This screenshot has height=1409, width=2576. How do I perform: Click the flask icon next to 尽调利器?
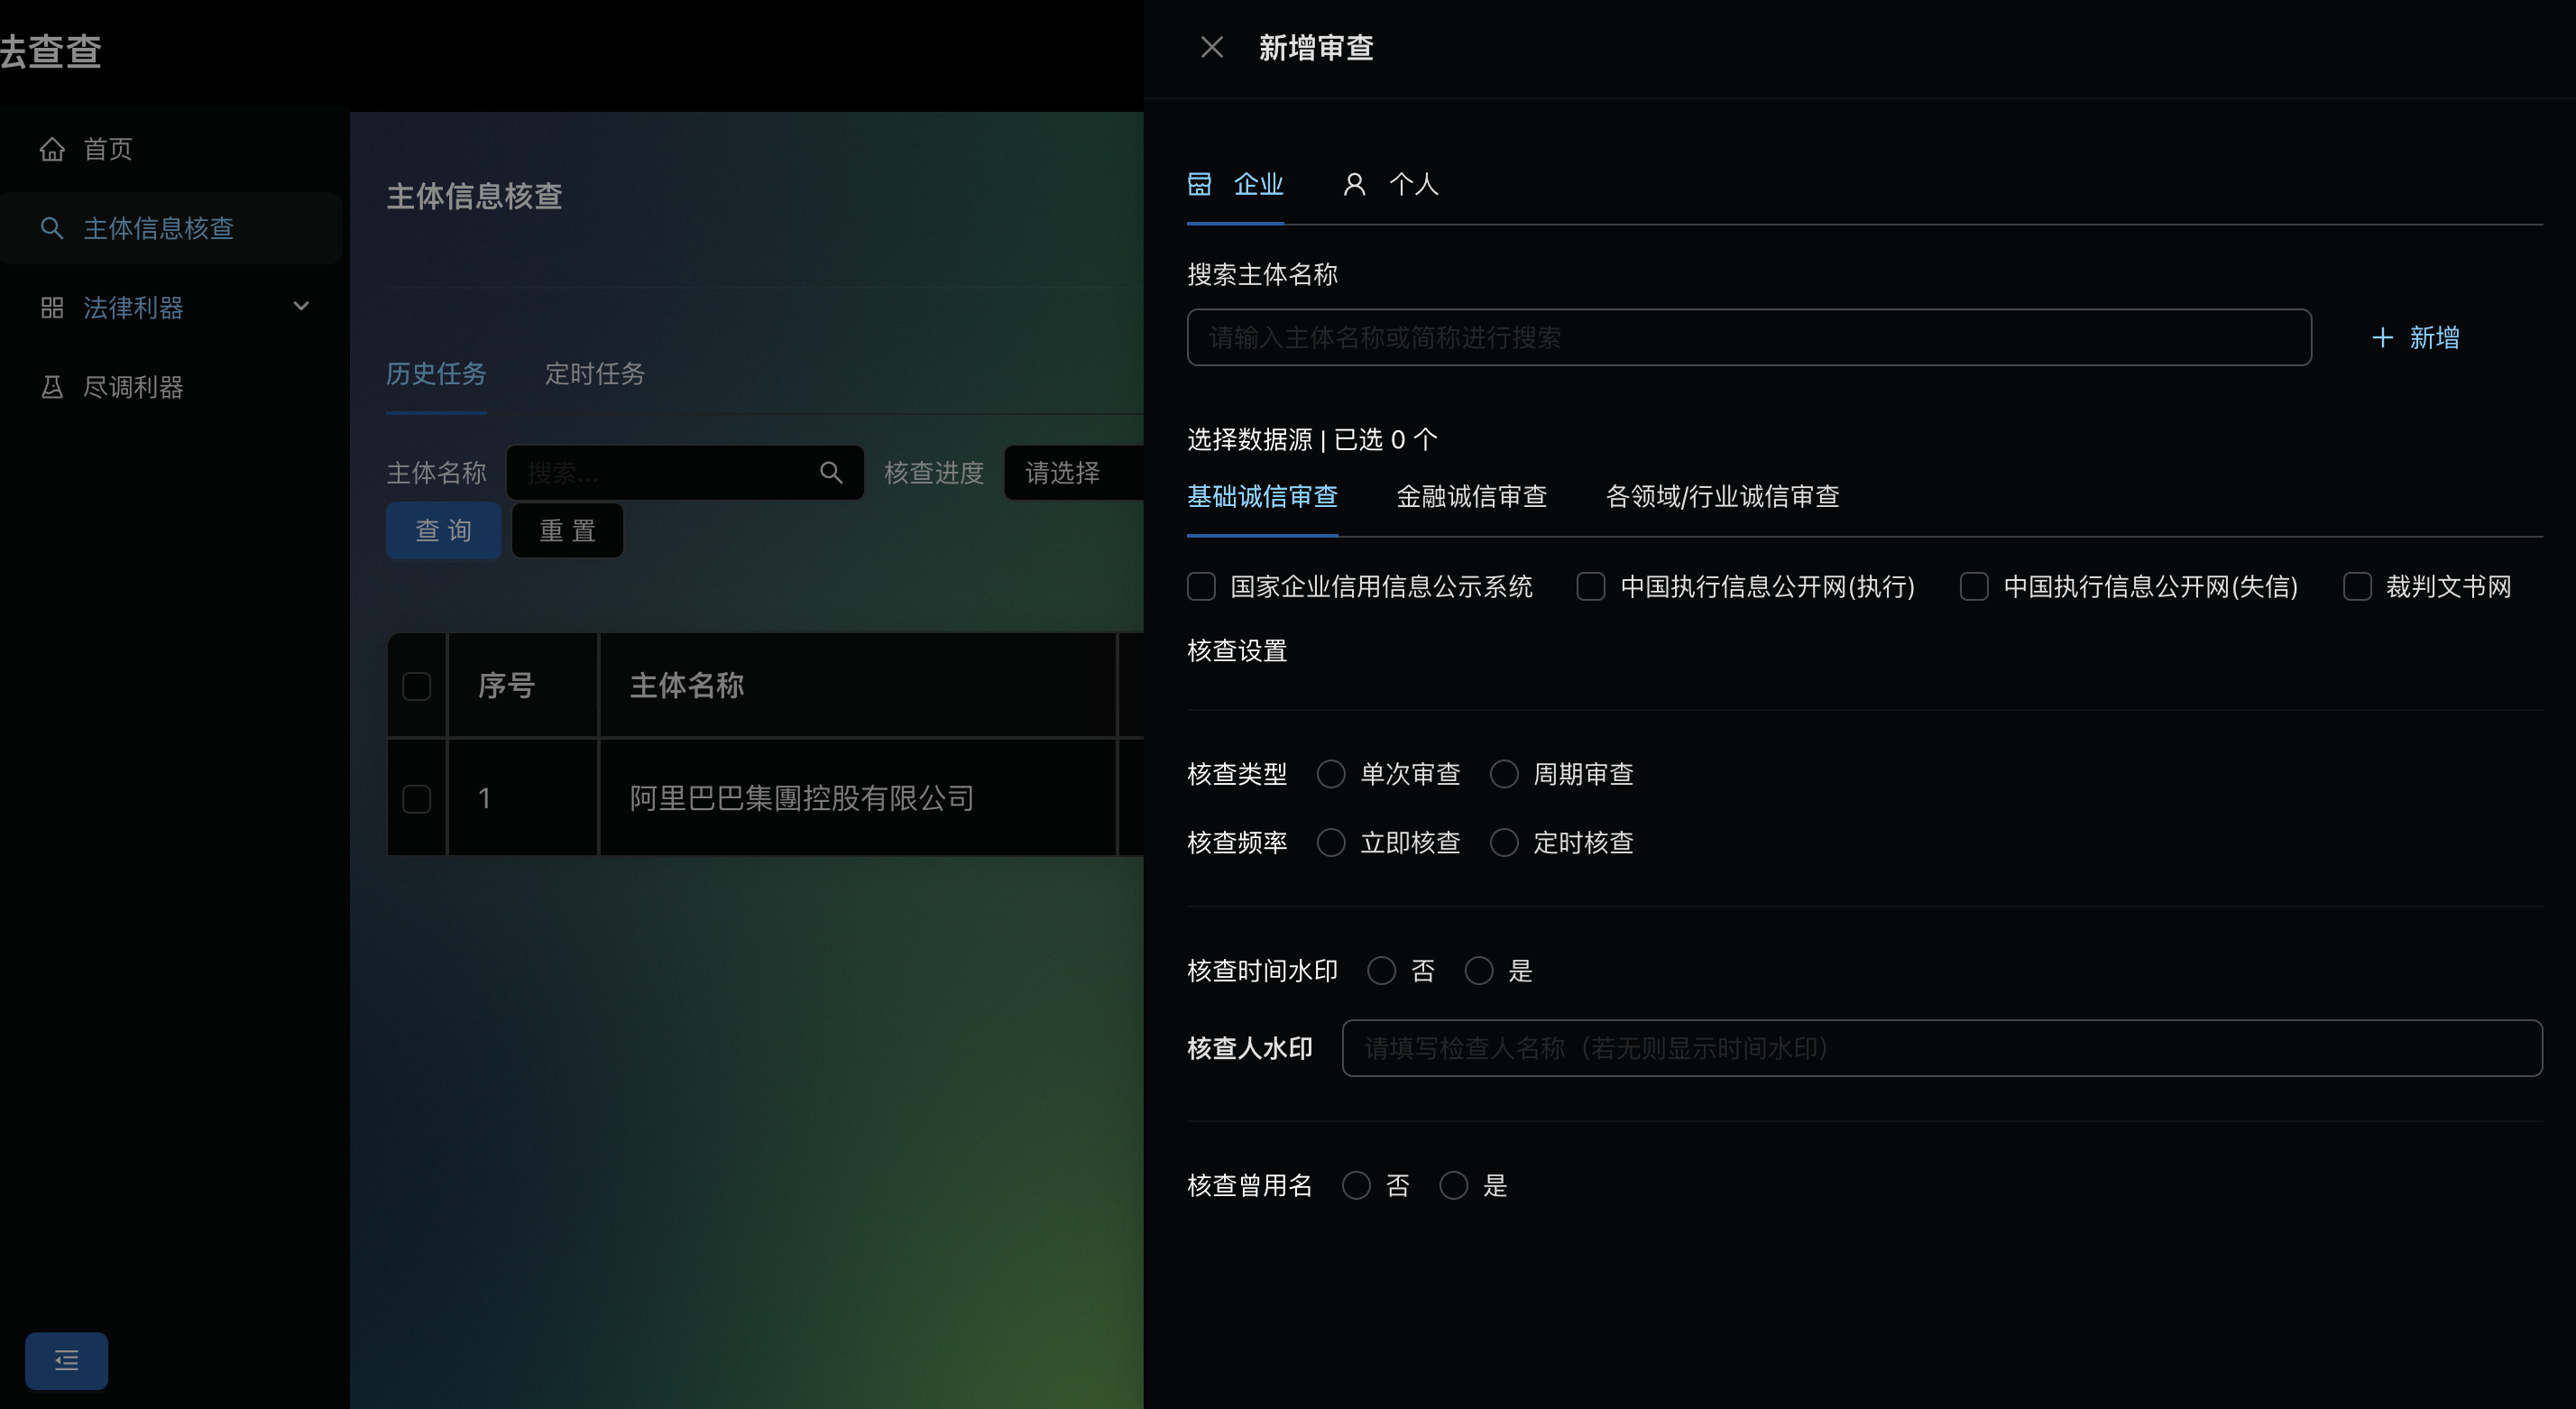[x=52, y=387]
